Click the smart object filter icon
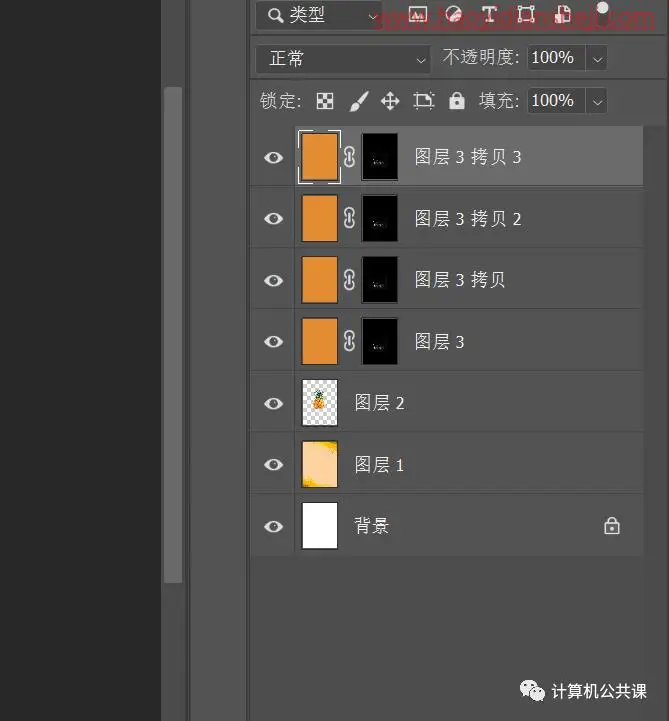The height and width of the screenshot is (721, 669). 562,15
